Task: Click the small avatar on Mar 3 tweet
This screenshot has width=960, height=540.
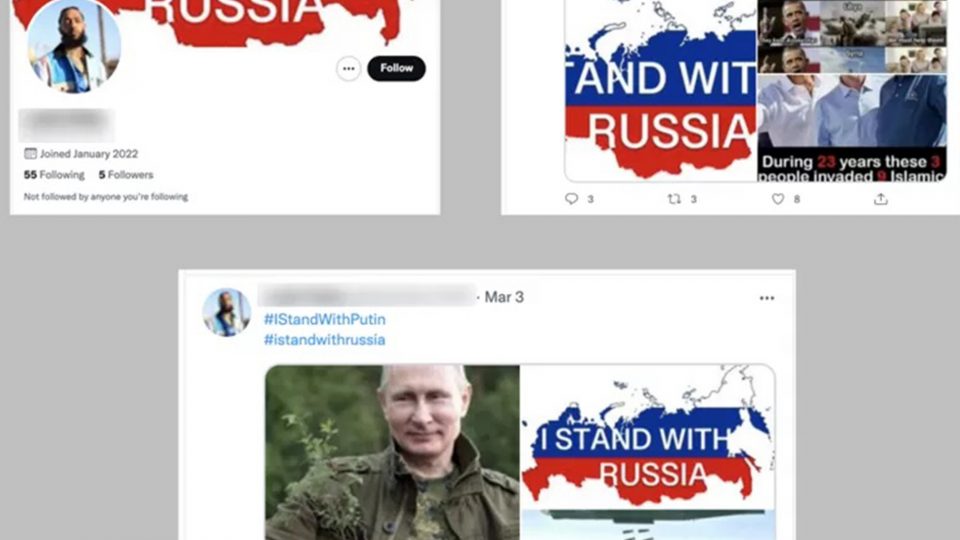Action: pyautogui.click(x=227, y=312)
